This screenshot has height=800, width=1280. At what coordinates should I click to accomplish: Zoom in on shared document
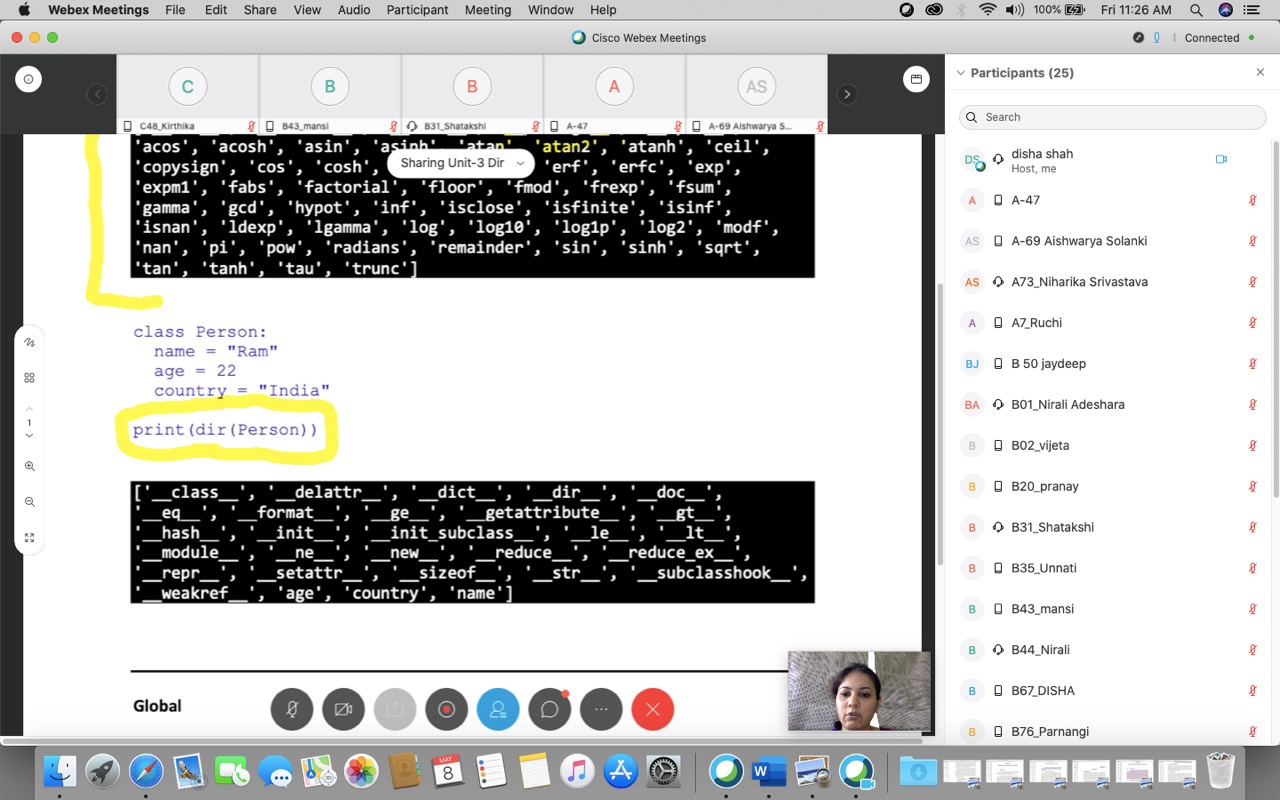[x=29, y=466]
